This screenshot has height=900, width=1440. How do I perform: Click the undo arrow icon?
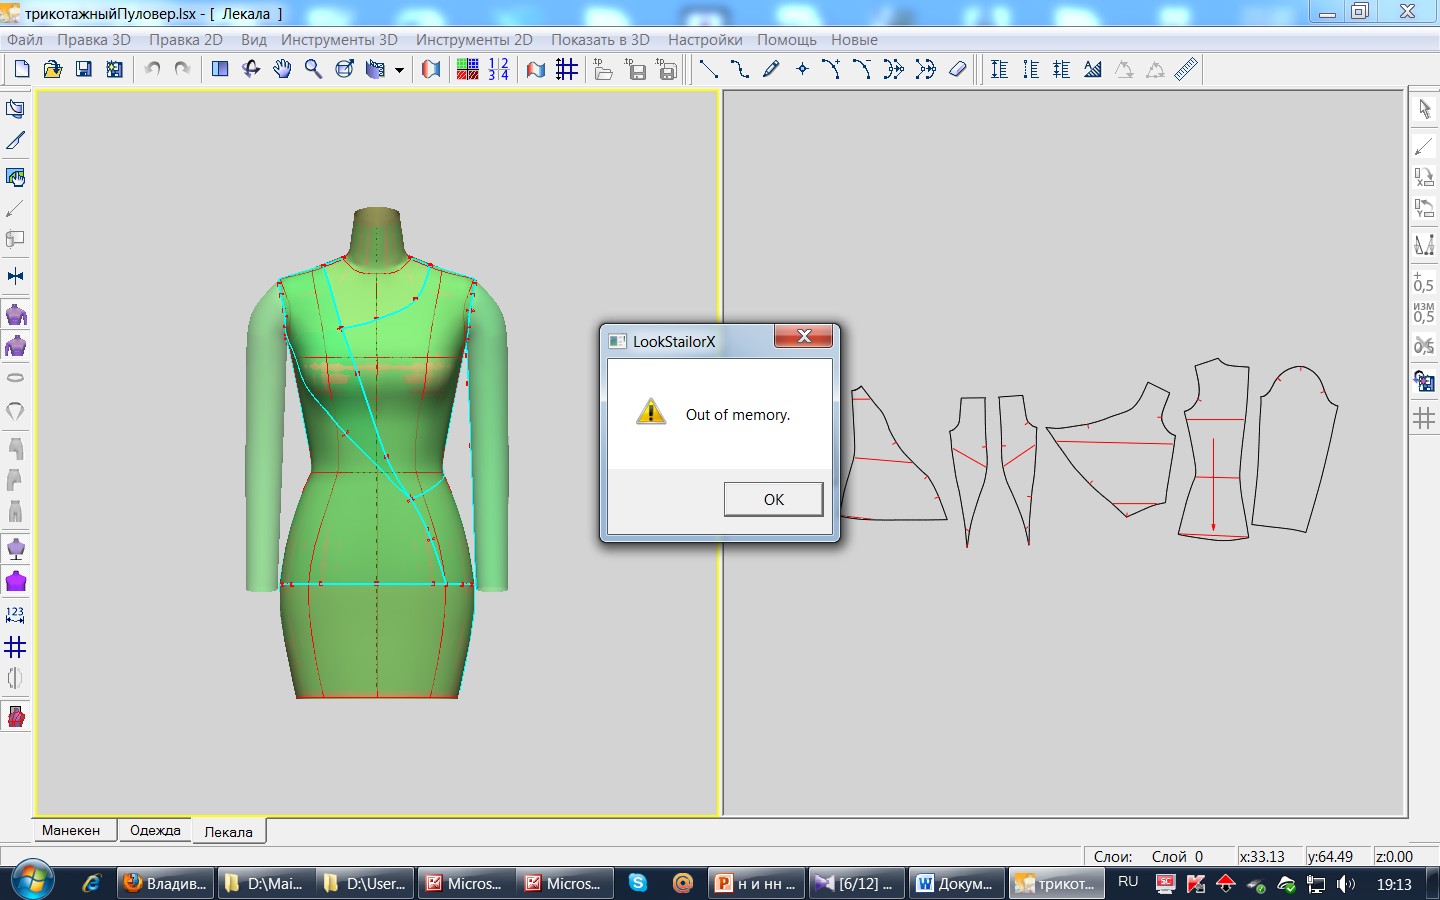click(152, 69)
